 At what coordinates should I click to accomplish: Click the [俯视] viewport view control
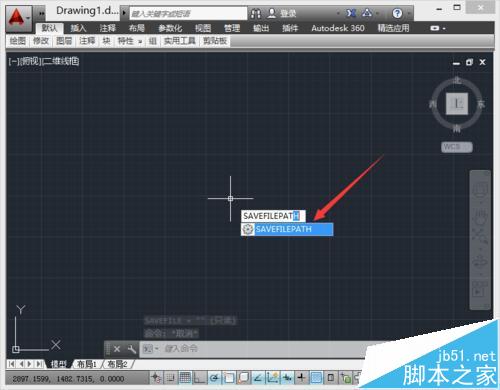30,61
